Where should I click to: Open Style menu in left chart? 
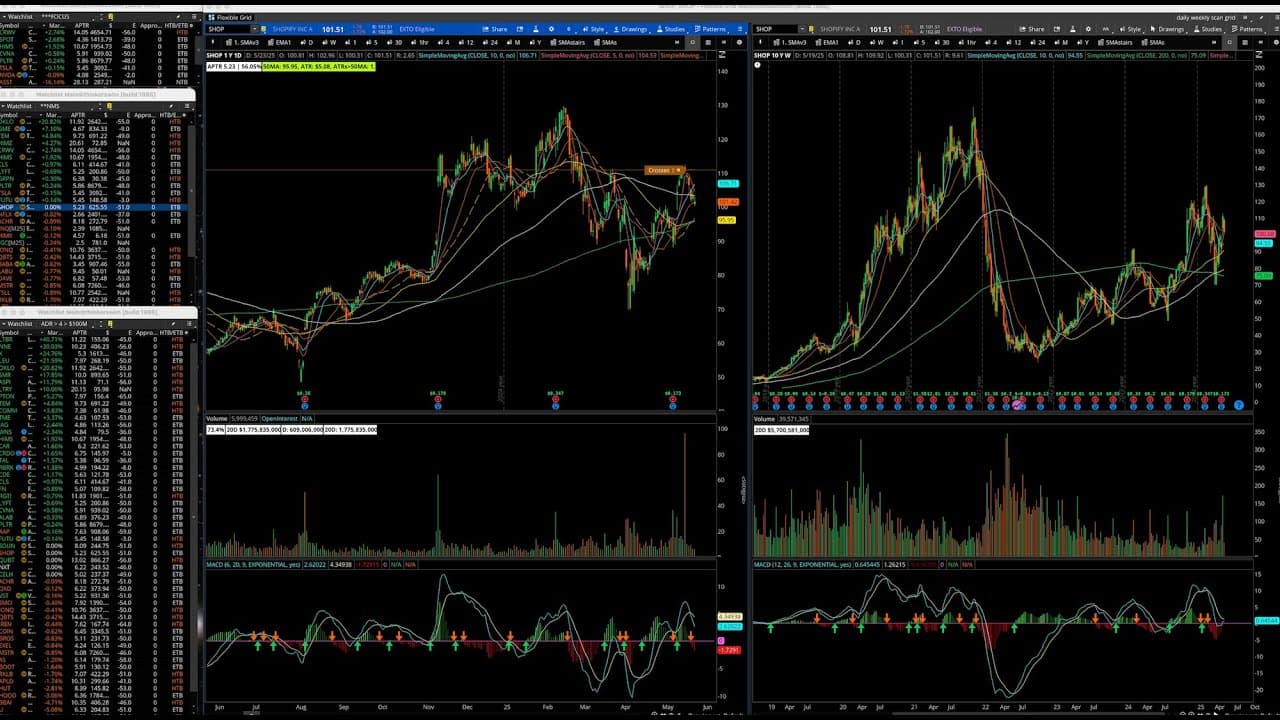point(593,29)
